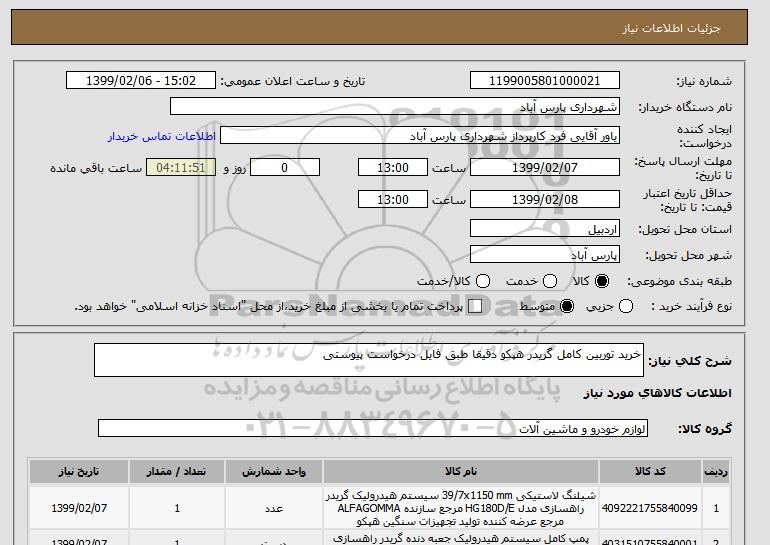Screen dimensions: 770x545
Task: Click the quantity value 1 in row 1
Action: tap(177, 508)
